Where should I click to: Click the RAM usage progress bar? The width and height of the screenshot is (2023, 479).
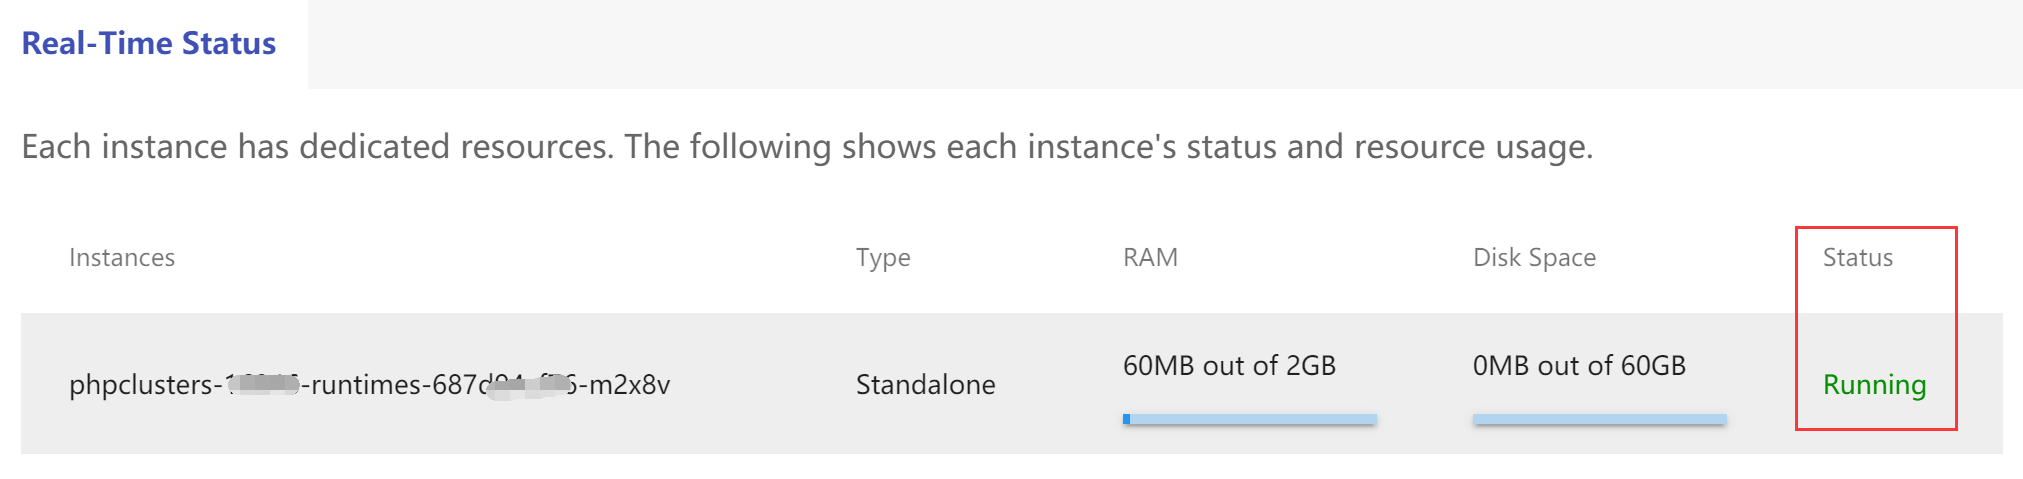1250,419
